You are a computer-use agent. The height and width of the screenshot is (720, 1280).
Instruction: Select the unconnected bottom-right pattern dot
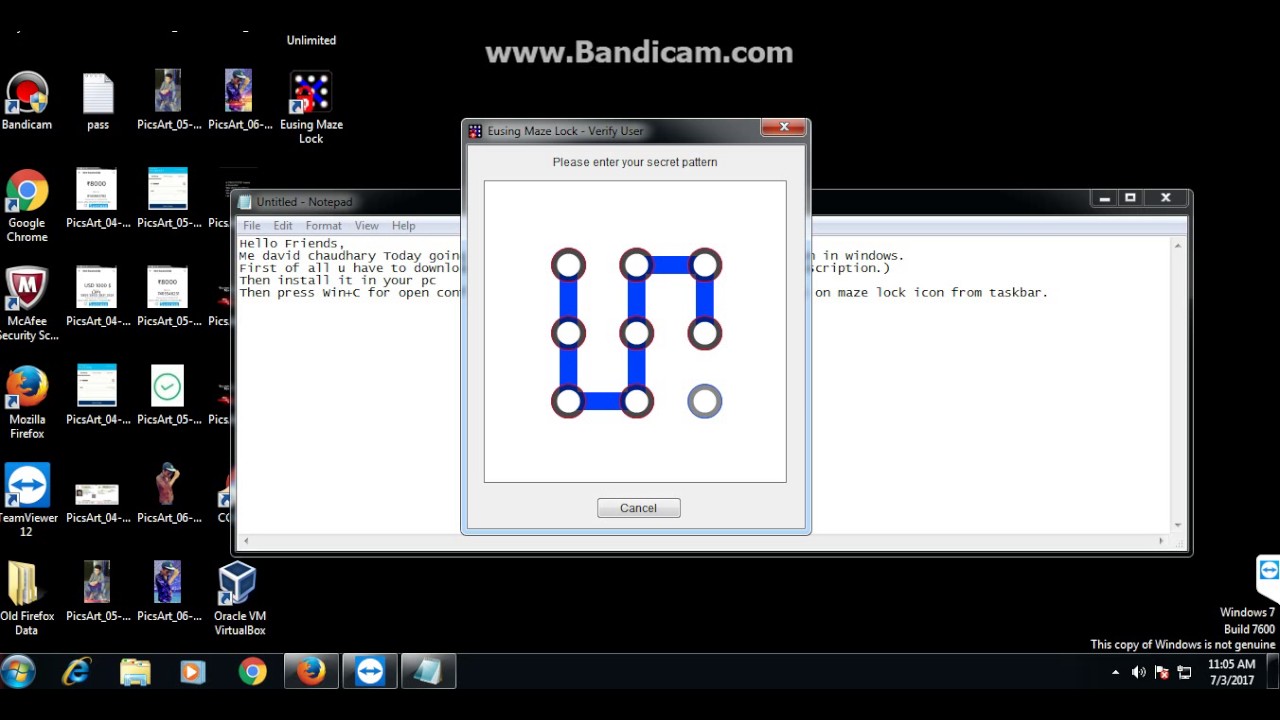tap(705, 401)
